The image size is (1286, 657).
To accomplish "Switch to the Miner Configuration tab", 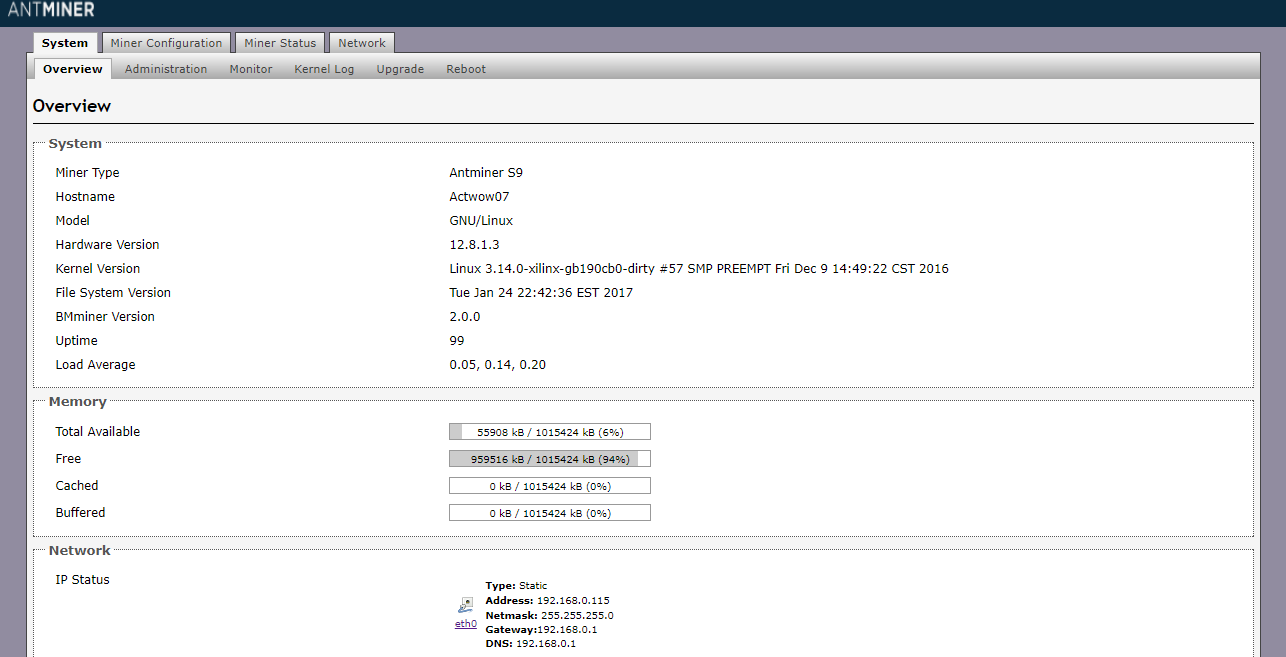I will click(x=166, y=43).
